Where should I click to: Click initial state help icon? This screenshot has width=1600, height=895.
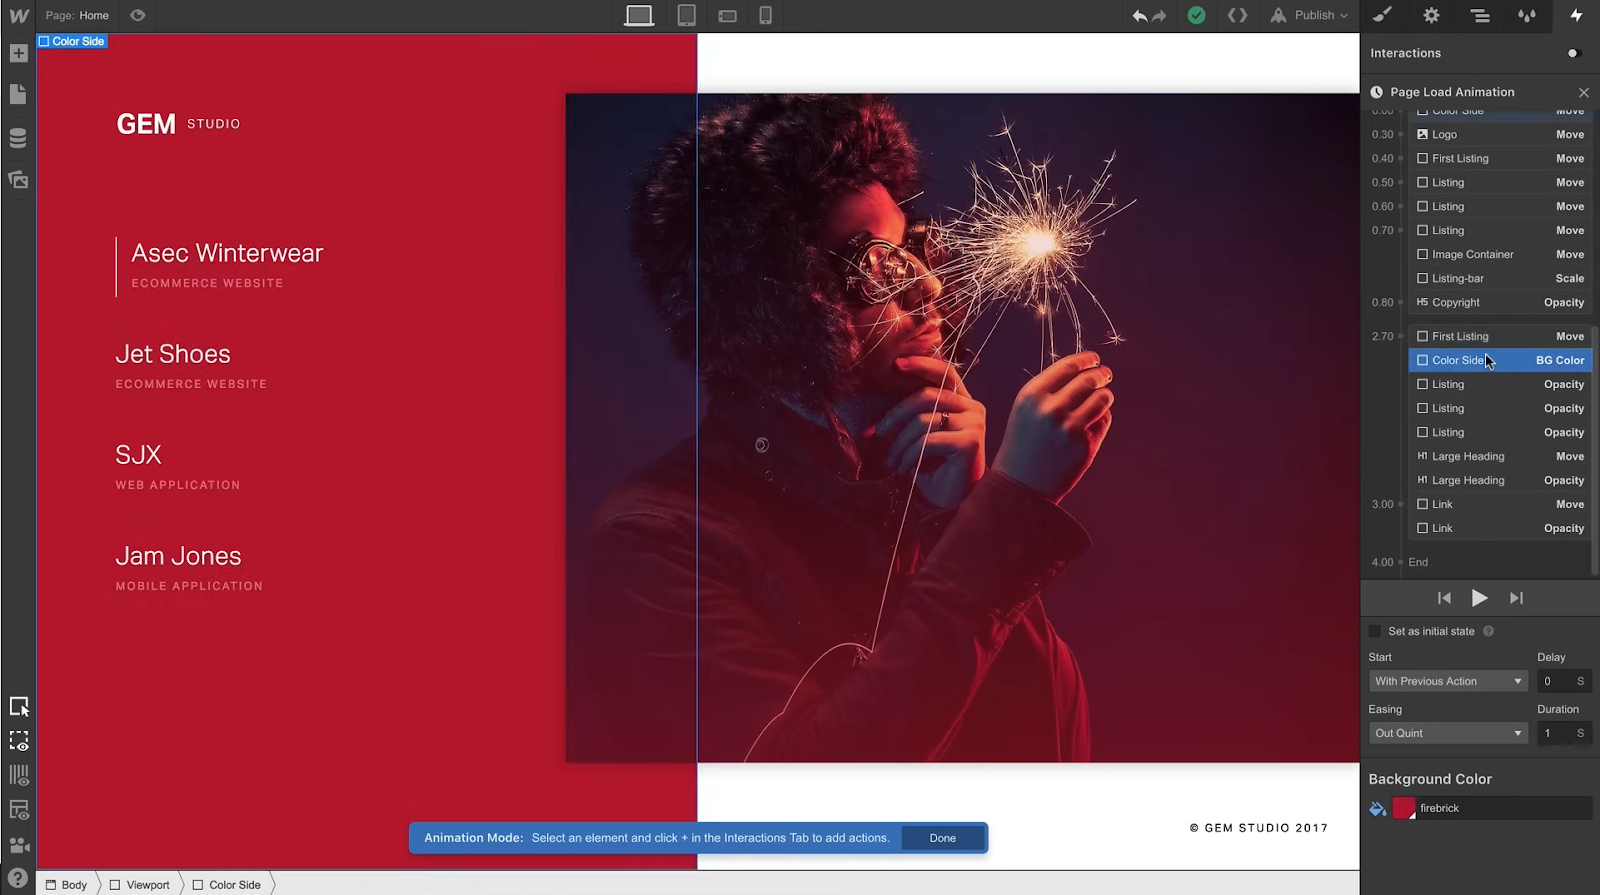pyautogui.click(x=1488, y=631)
